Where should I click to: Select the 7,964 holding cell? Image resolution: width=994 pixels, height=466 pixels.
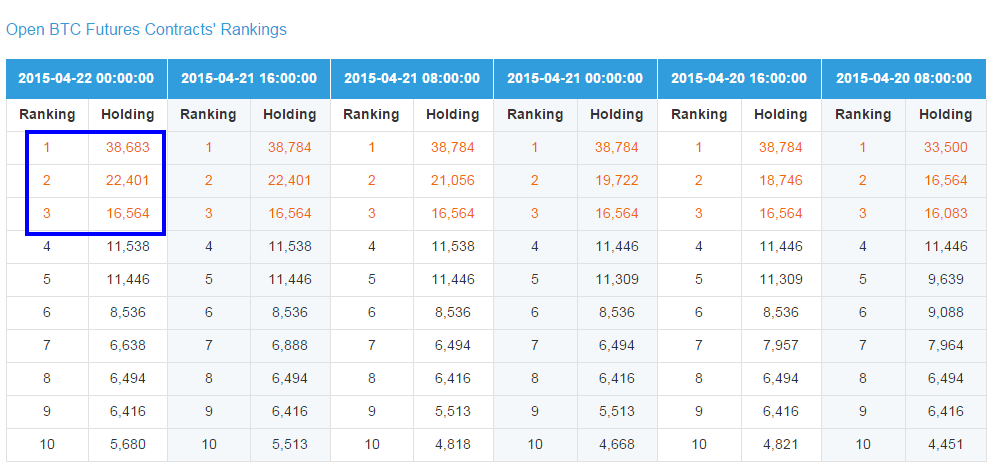pos(945,346)
